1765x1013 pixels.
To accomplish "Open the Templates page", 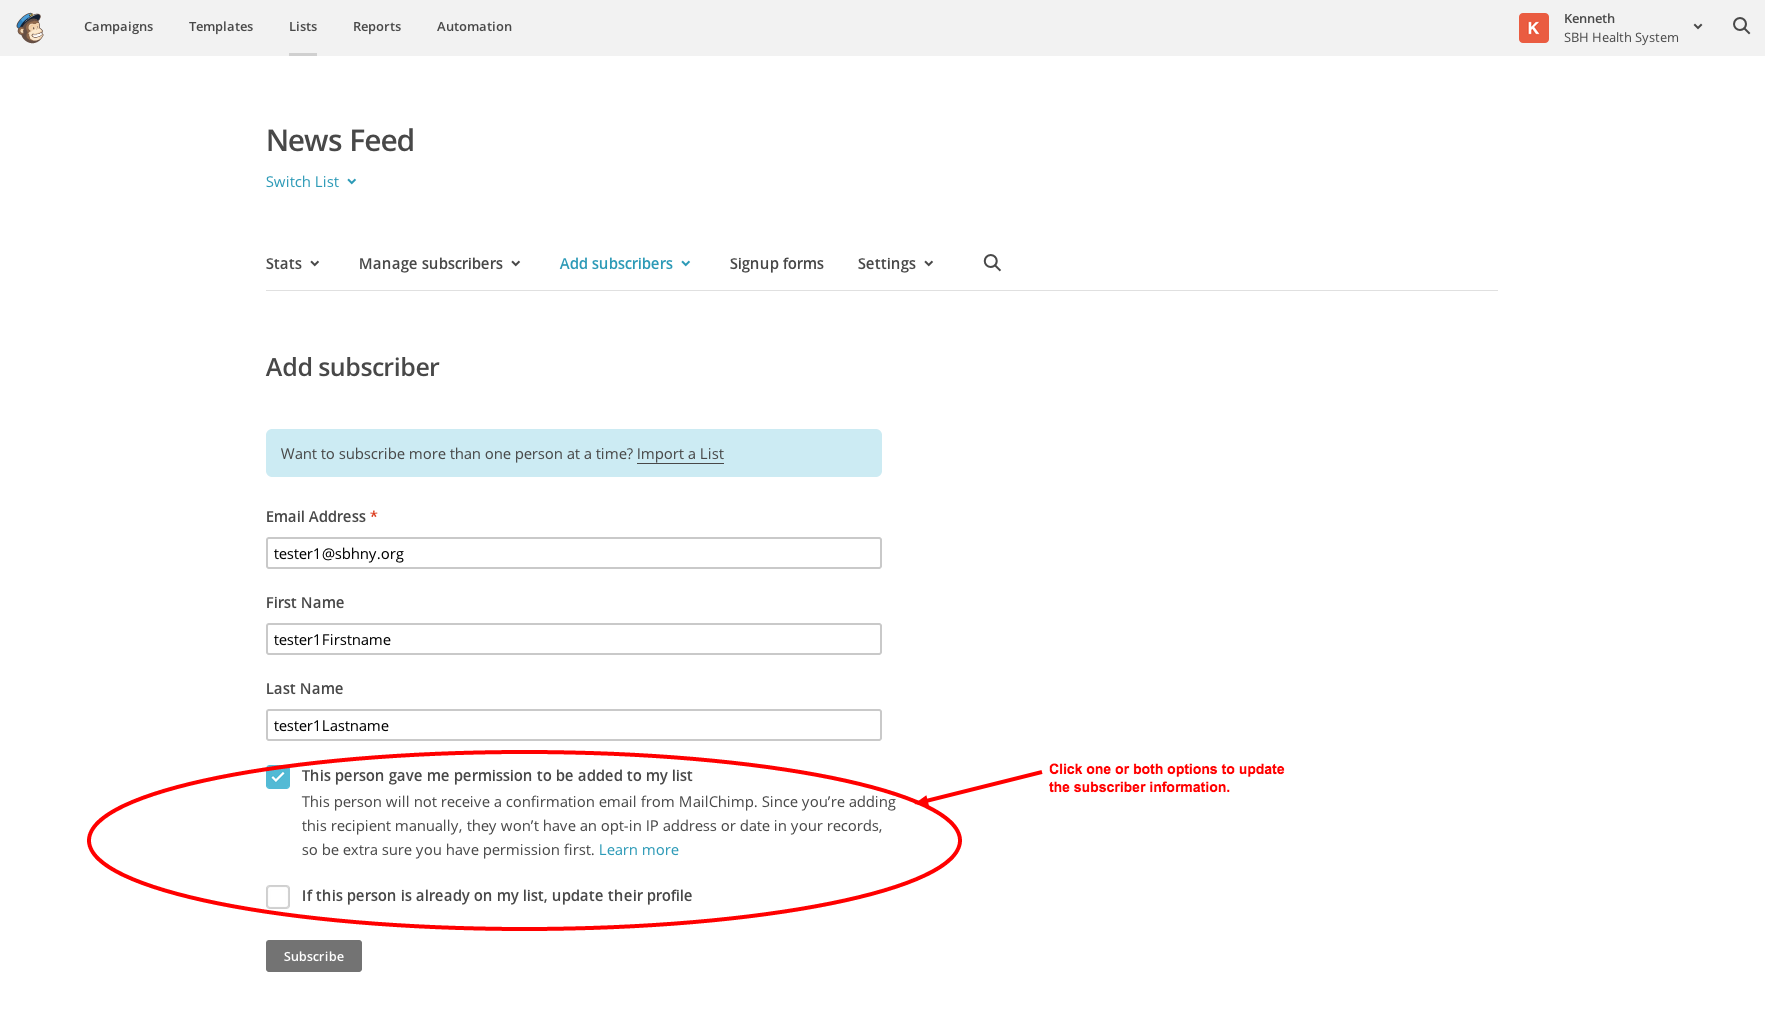I will 221,27.
